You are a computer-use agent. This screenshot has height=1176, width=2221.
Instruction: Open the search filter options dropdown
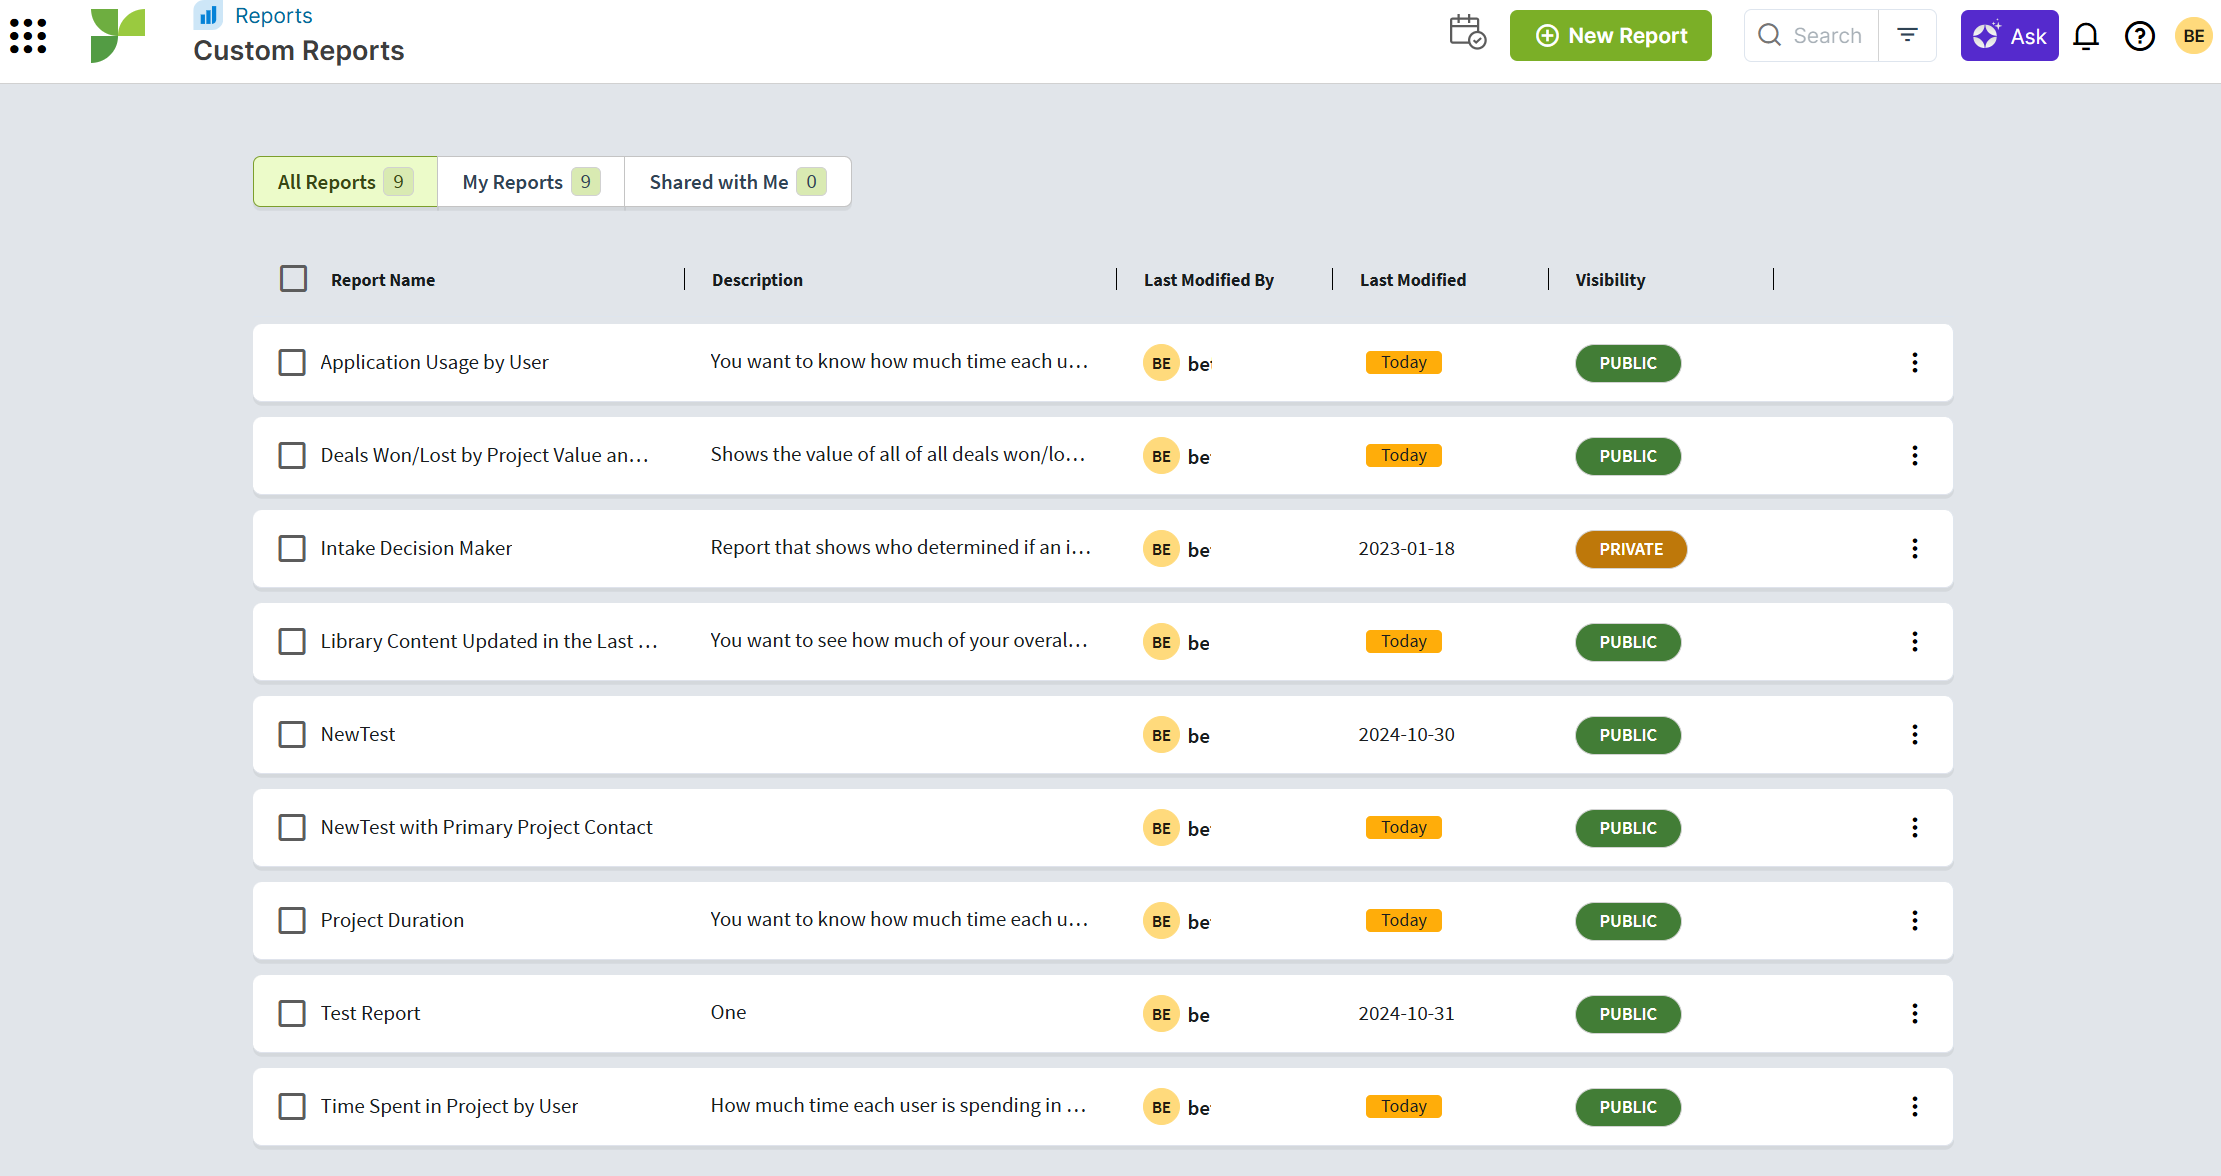[x=1907, y=35]
